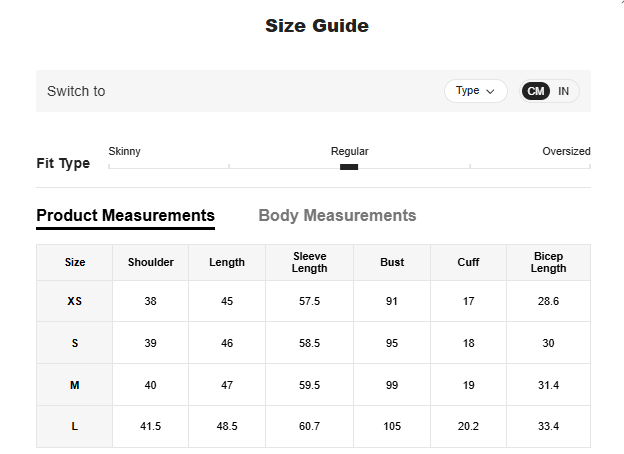Image resolution: width=624 pixels, height=454 pixels.
Task: Click the Switch to label
Action: [x=76, y=91]
